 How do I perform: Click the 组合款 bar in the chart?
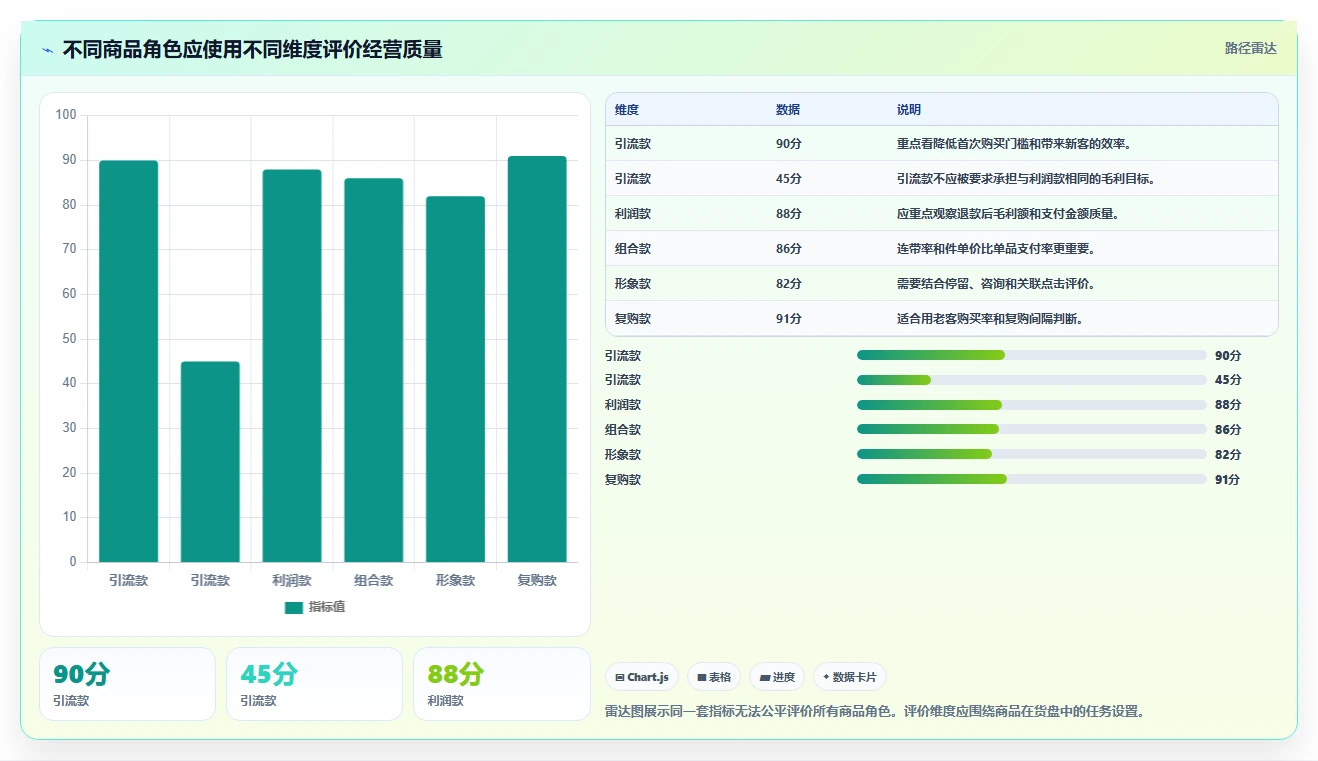pyautogui.click(x=374, y=370)
